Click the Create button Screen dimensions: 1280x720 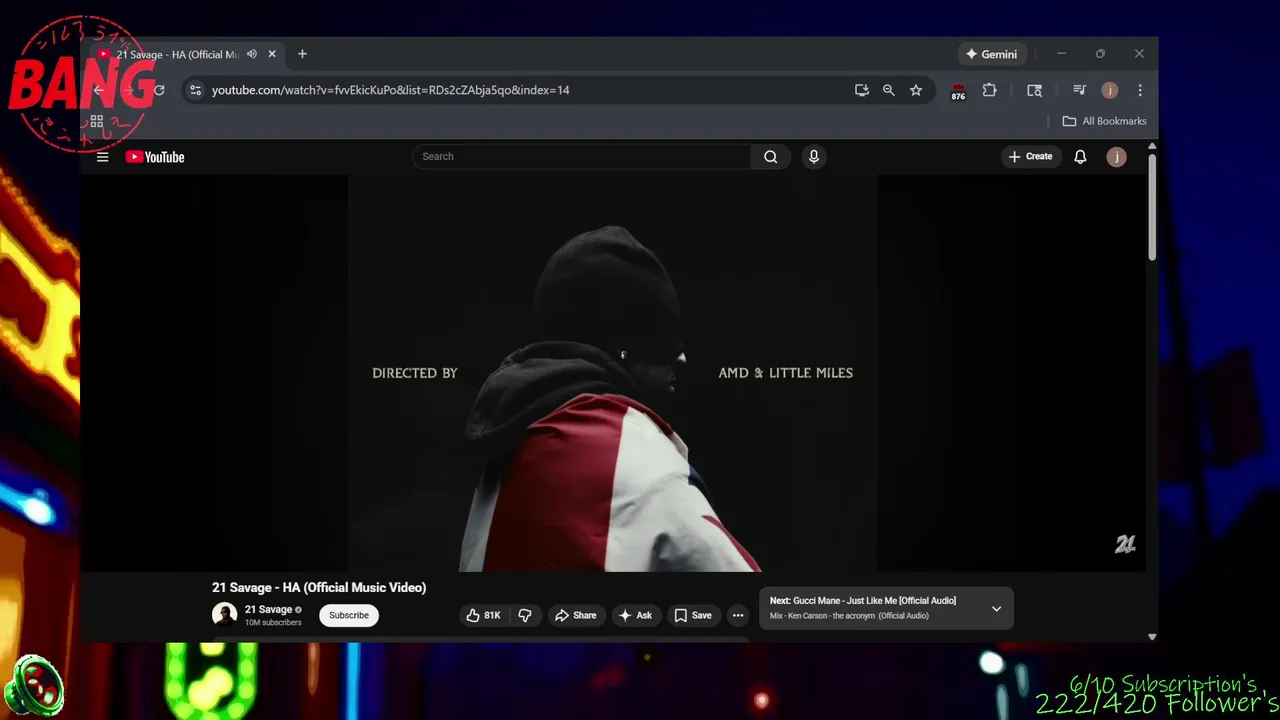pyautogui.click(x=1030, y=156)
